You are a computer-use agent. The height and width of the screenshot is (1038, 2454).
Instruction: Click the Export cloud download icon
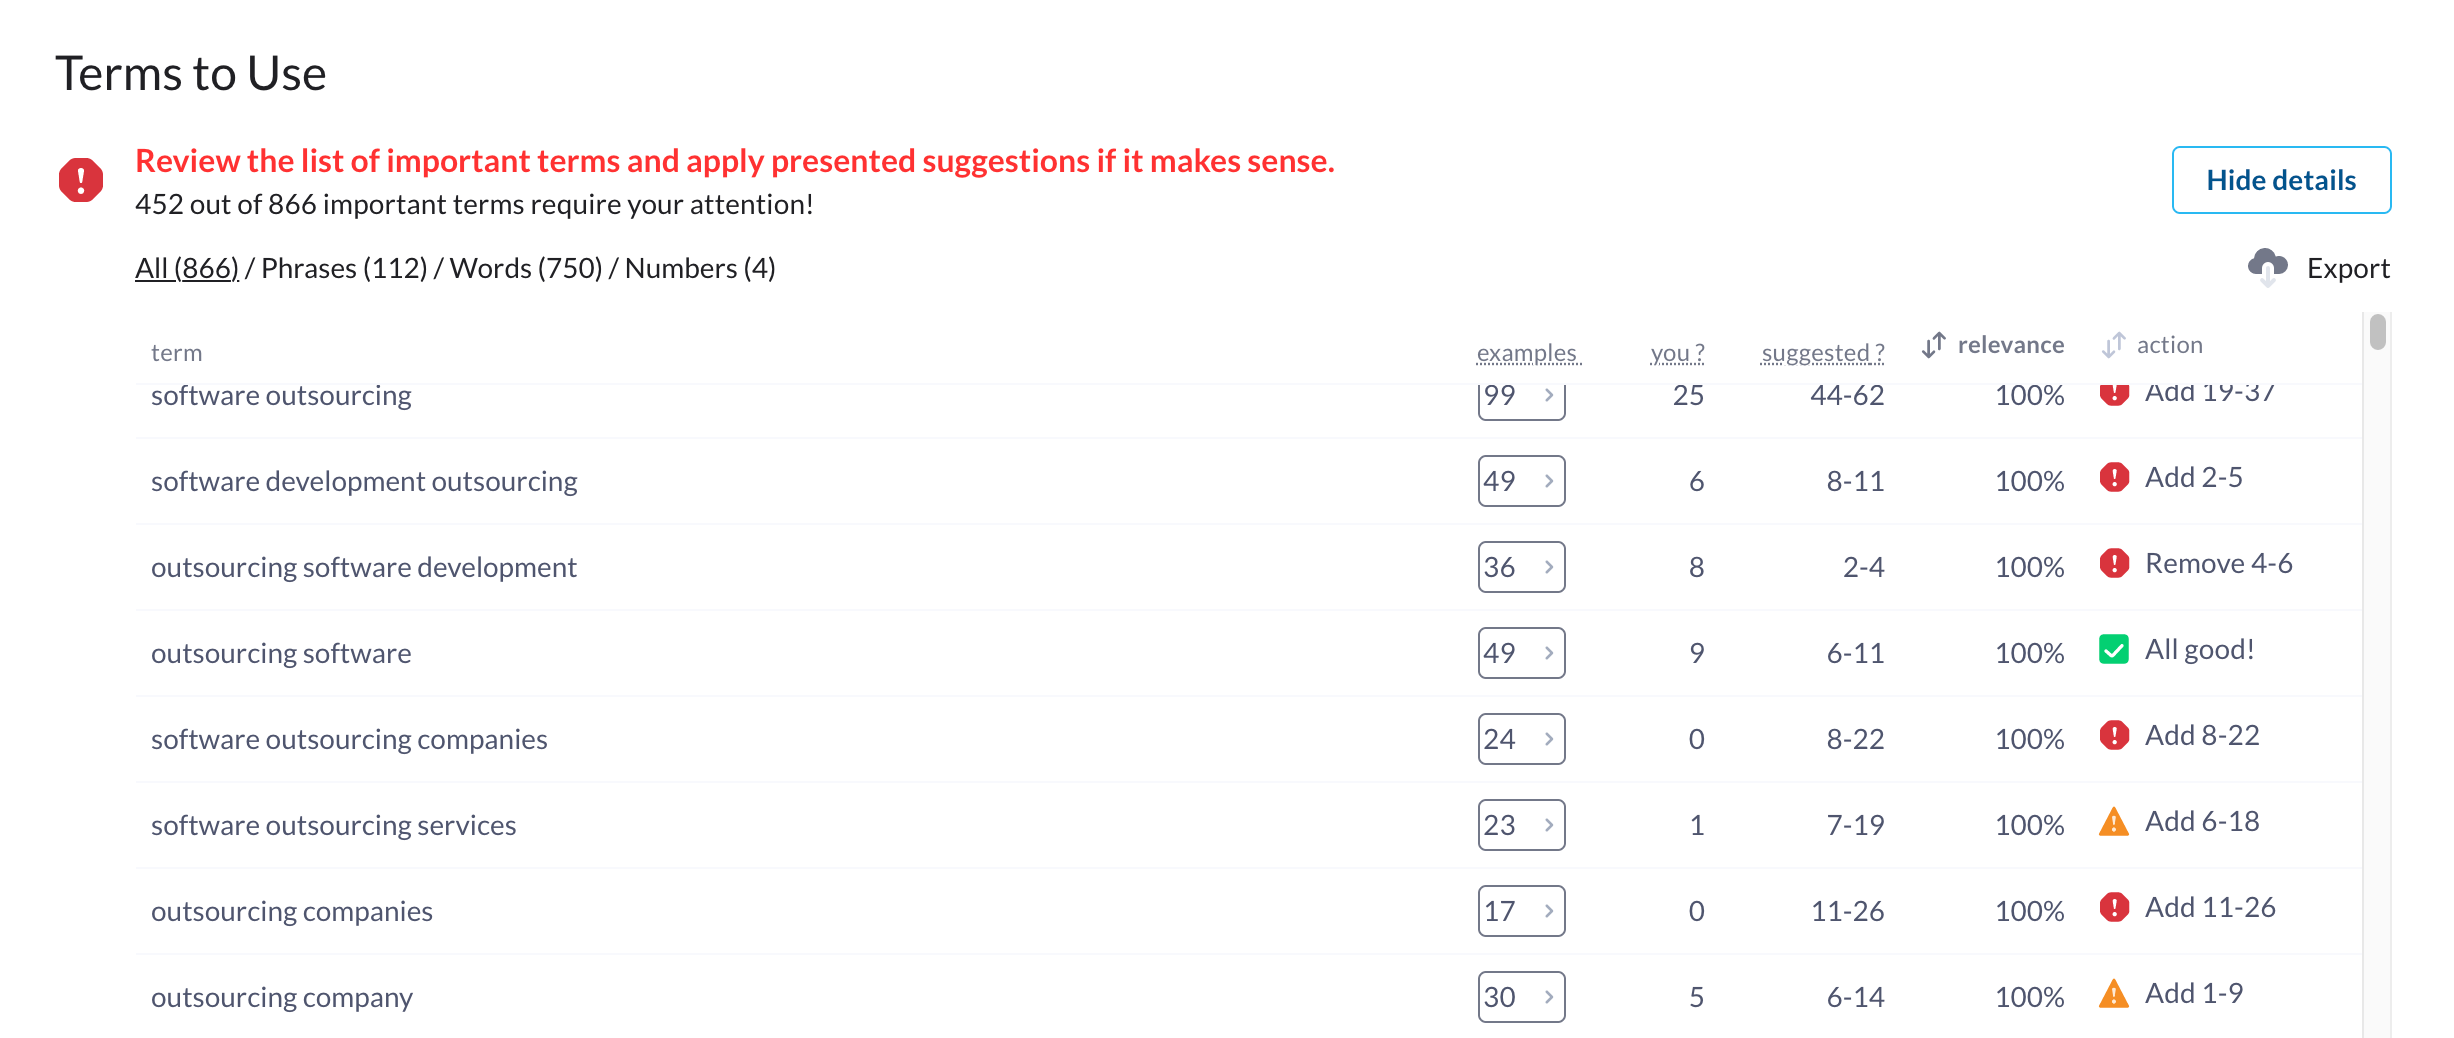(2267, 267)
